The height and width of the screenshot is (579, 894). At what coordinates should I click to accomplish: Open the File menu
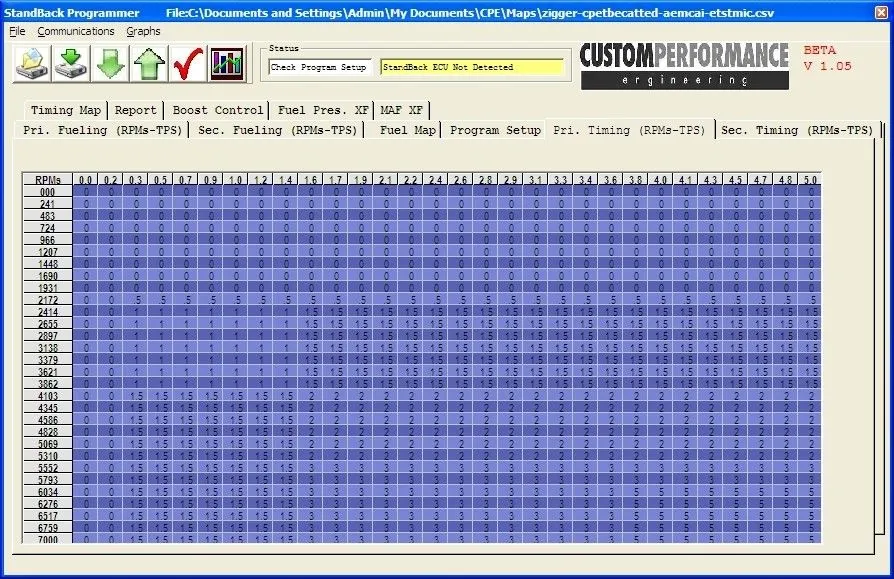[x=17, y=31]
